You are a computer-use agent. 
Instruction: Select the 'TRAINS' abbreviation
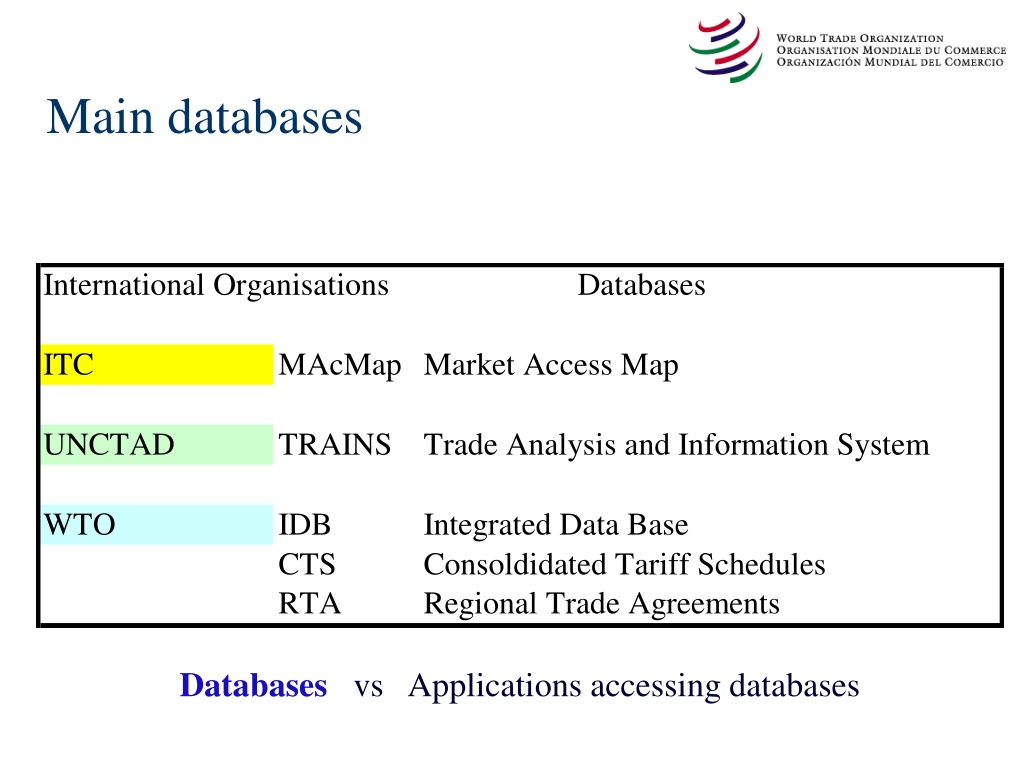[x=334, y=445]
